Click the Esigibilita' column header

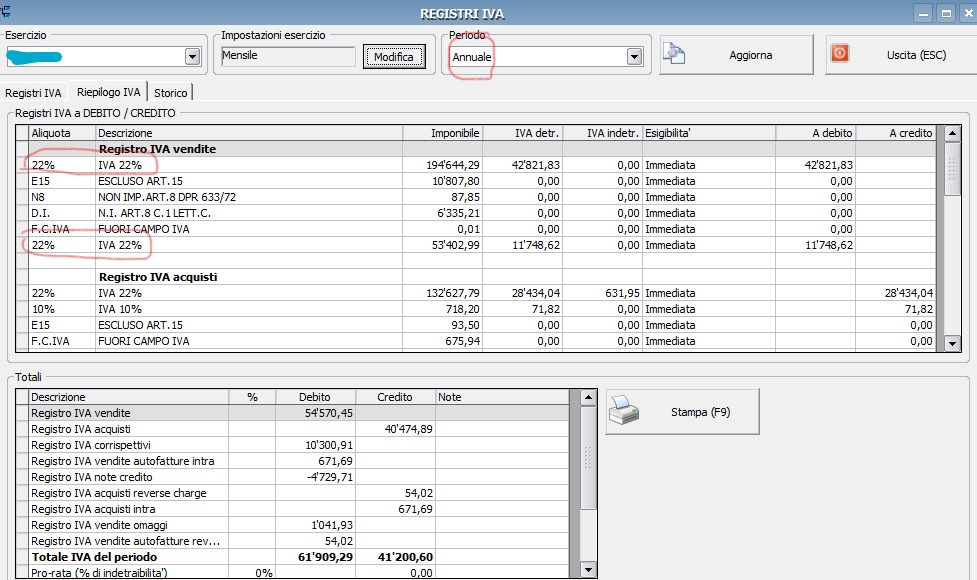point(709,133)
